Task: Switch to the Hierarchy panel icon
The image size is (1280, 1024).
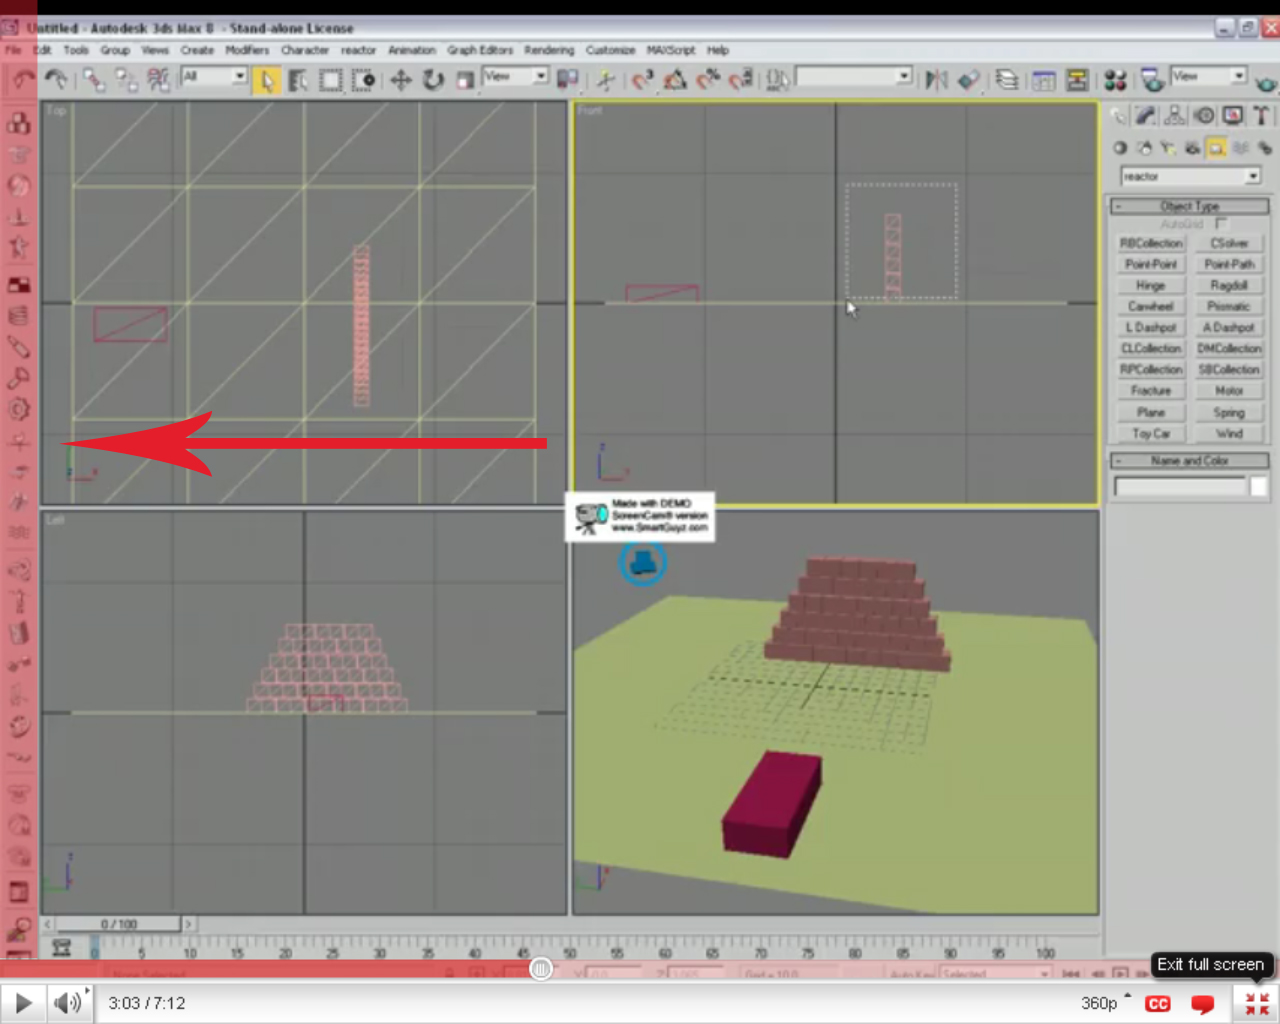Action: 1175,116
